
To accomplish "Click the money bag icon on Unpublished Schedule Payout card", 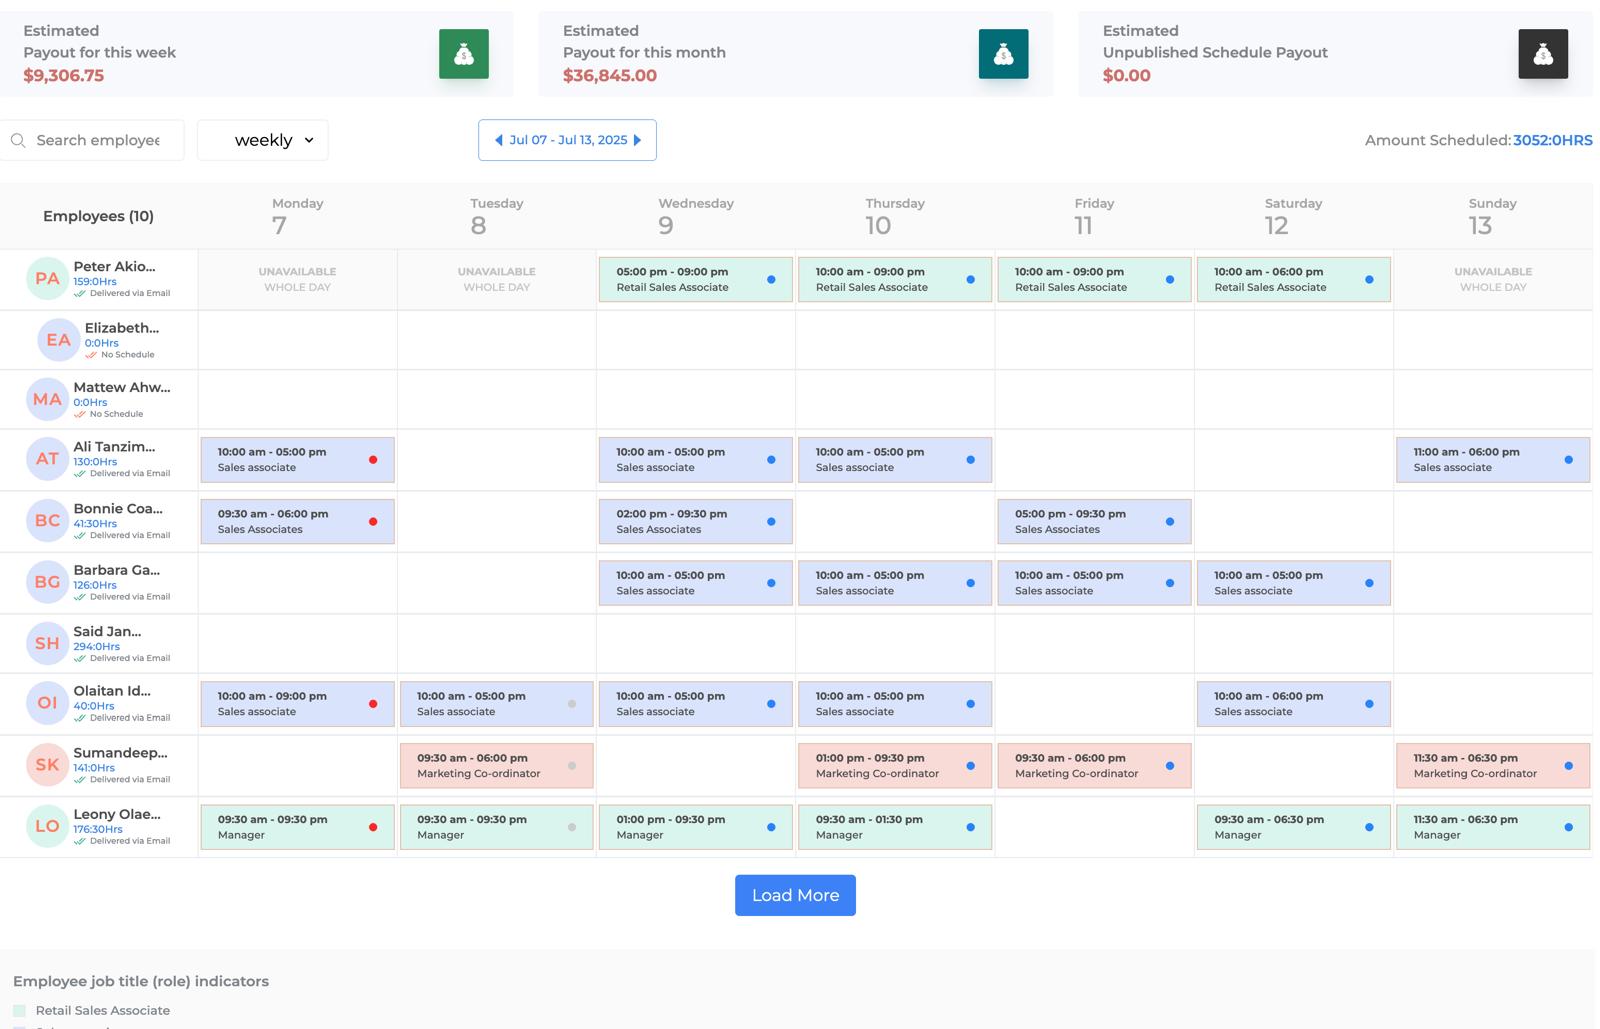I will [1544, 54].
